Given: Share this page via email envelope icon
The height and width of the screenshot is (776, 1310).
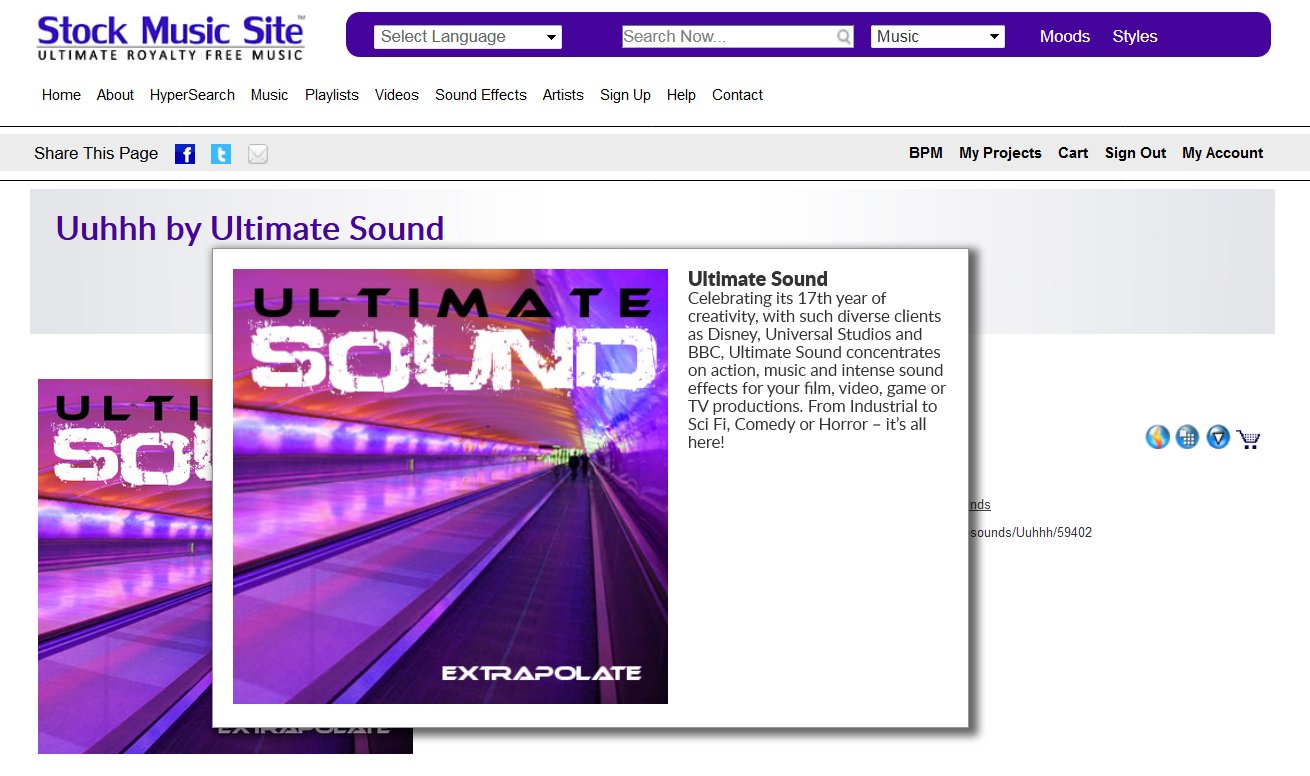Looking at the screenshot, I should pyautogui.click(x=258, y=154).
